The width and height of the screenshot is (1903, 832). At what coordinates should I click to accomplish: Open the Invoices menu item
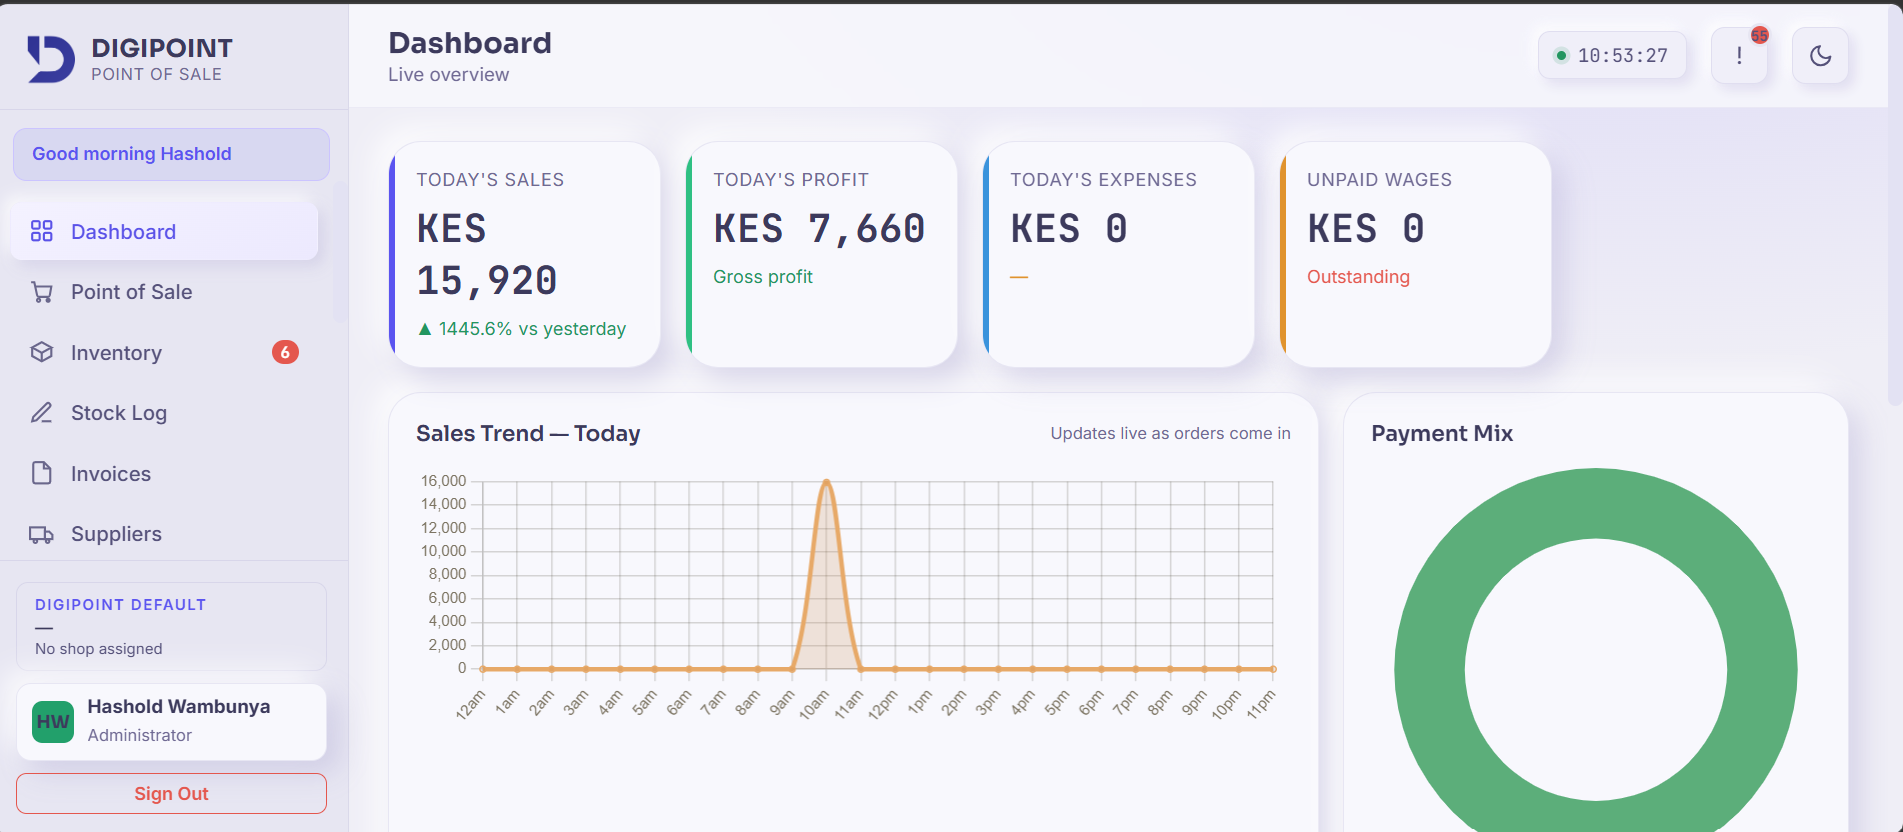tap(165, 473)
